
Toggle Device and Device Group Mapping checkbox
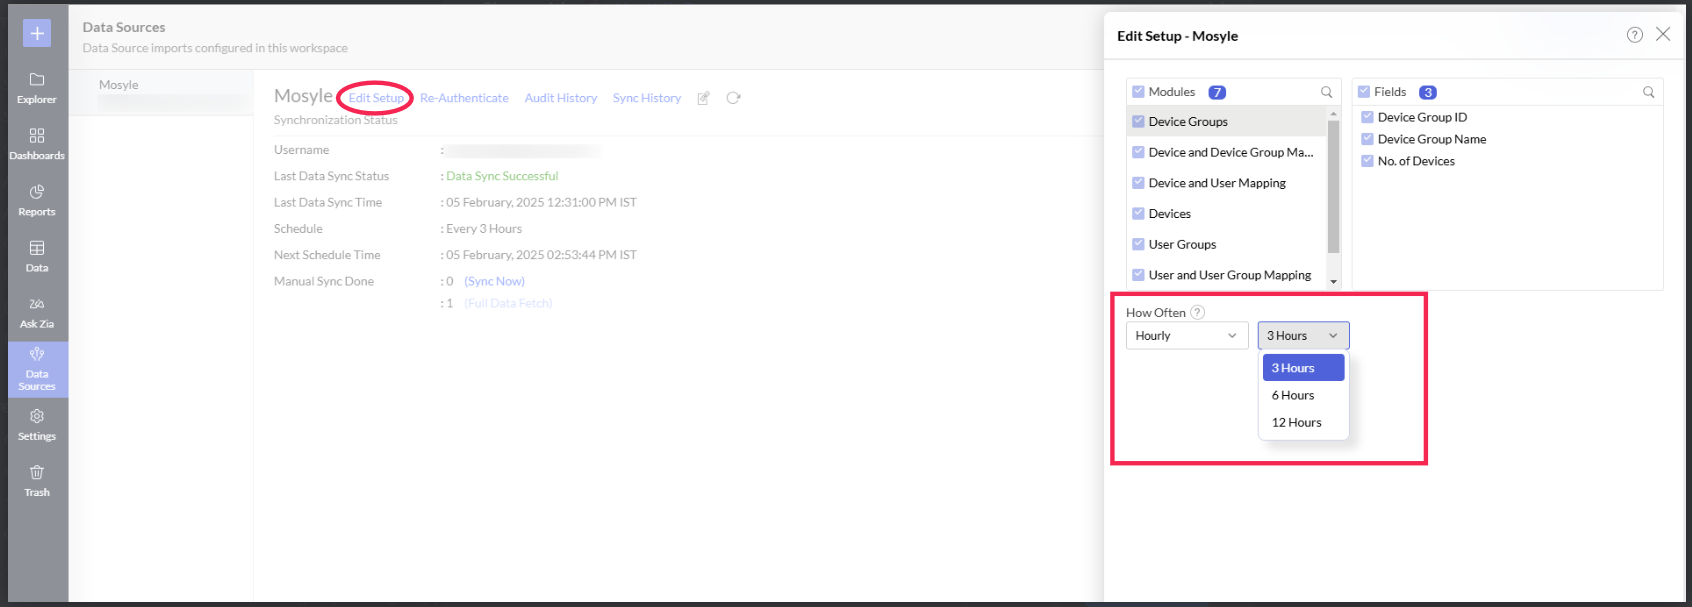1138,152
